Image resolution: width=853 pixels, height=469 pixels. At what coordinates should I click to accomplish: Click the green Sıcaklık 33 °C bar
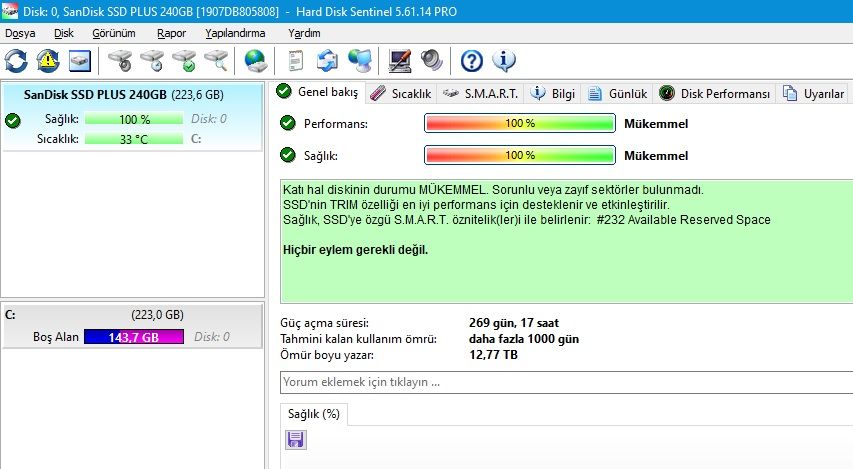tap(134, 139)
